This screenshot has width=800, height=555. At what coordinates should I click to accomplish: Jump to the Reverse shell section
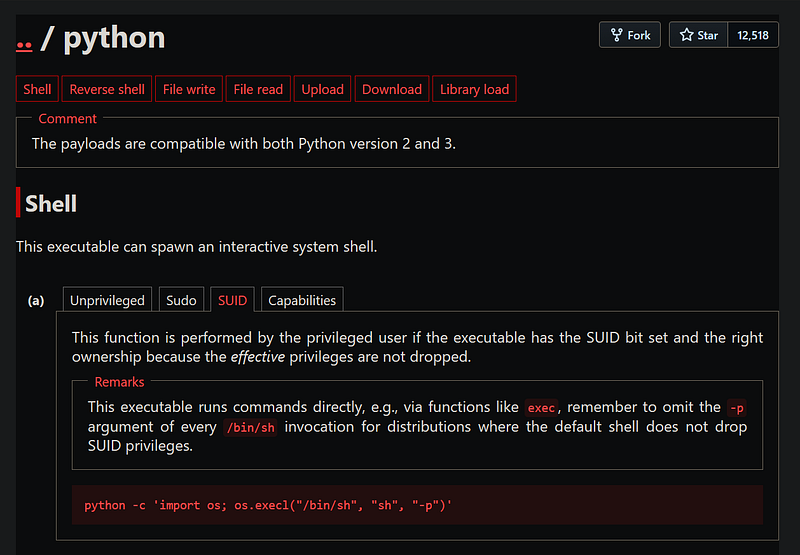click(x=107, y=89)
